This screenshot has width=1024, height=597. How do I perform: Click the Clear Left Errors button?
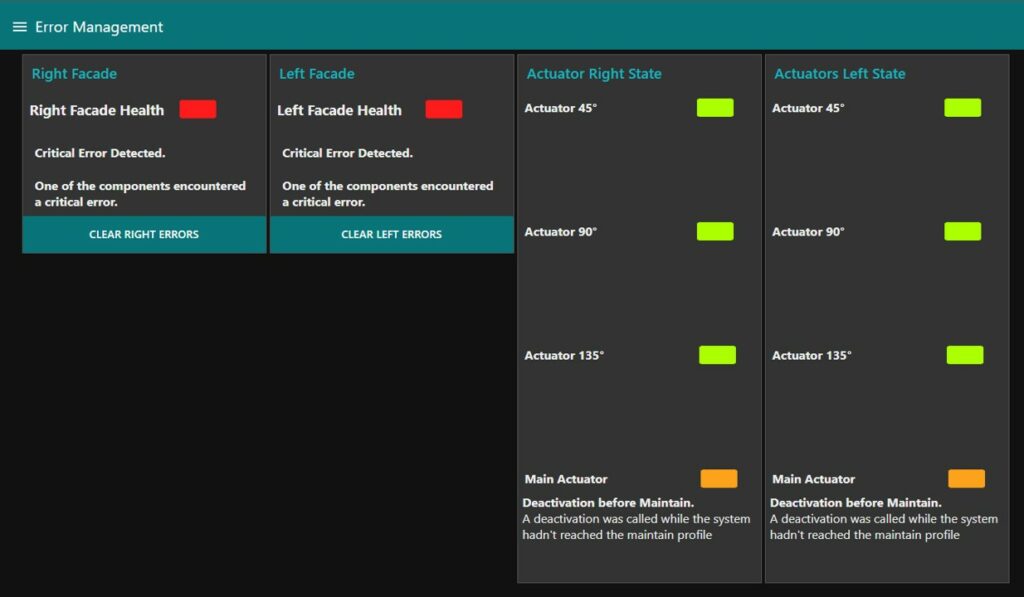(x=391, y=235)
